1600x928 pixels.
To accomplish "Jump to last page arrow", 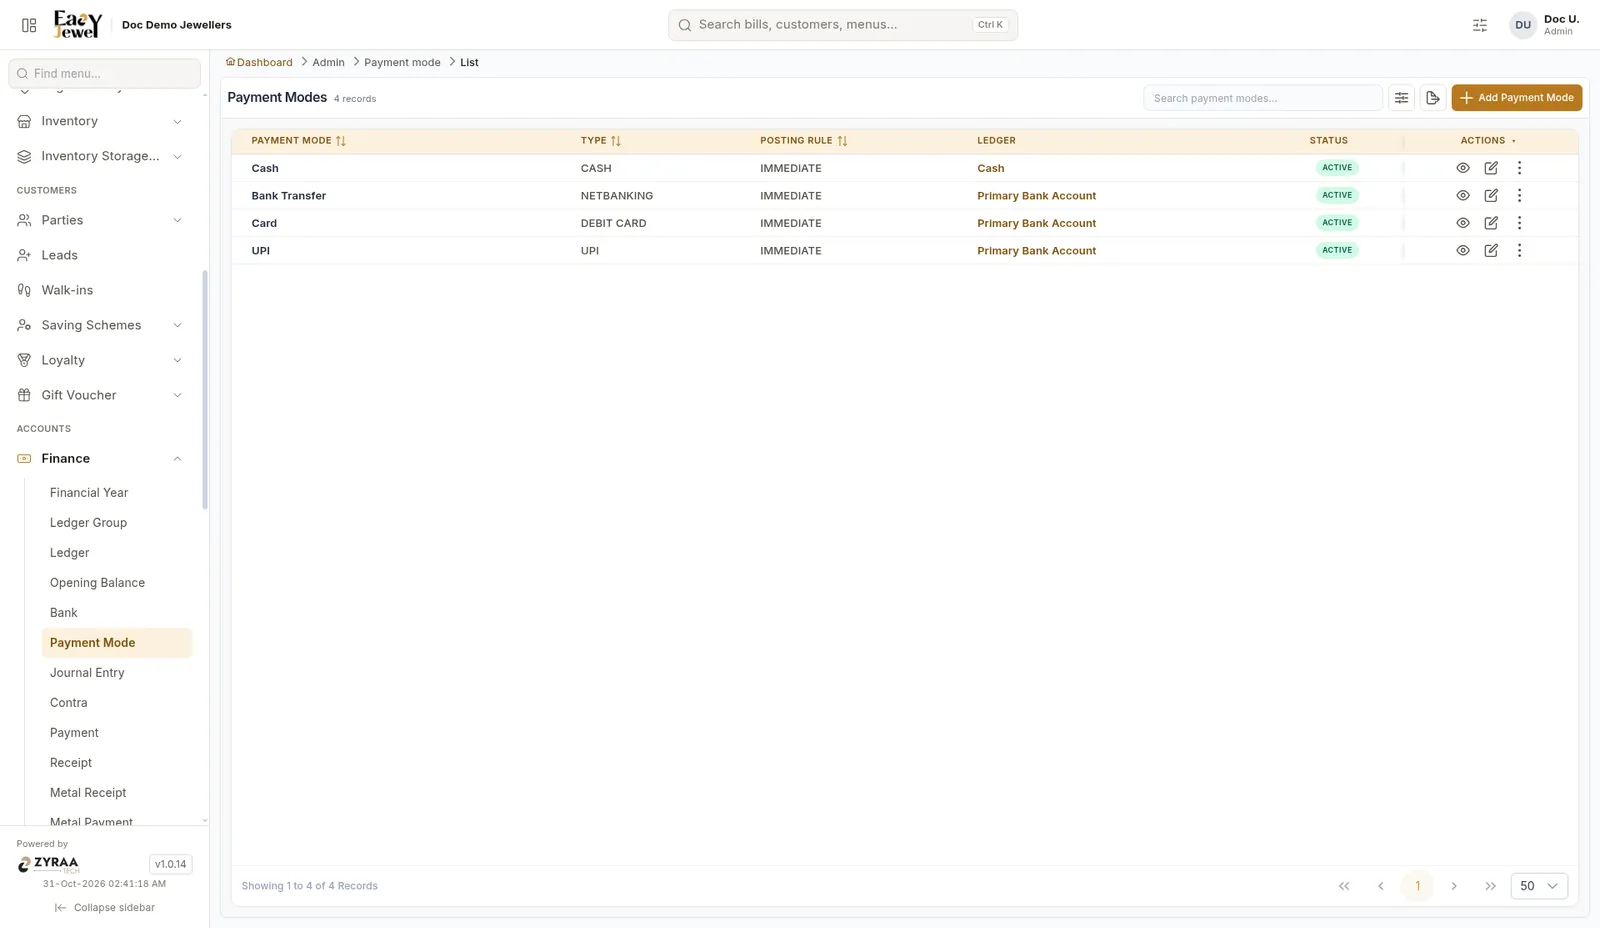I will click(1491, 886).
